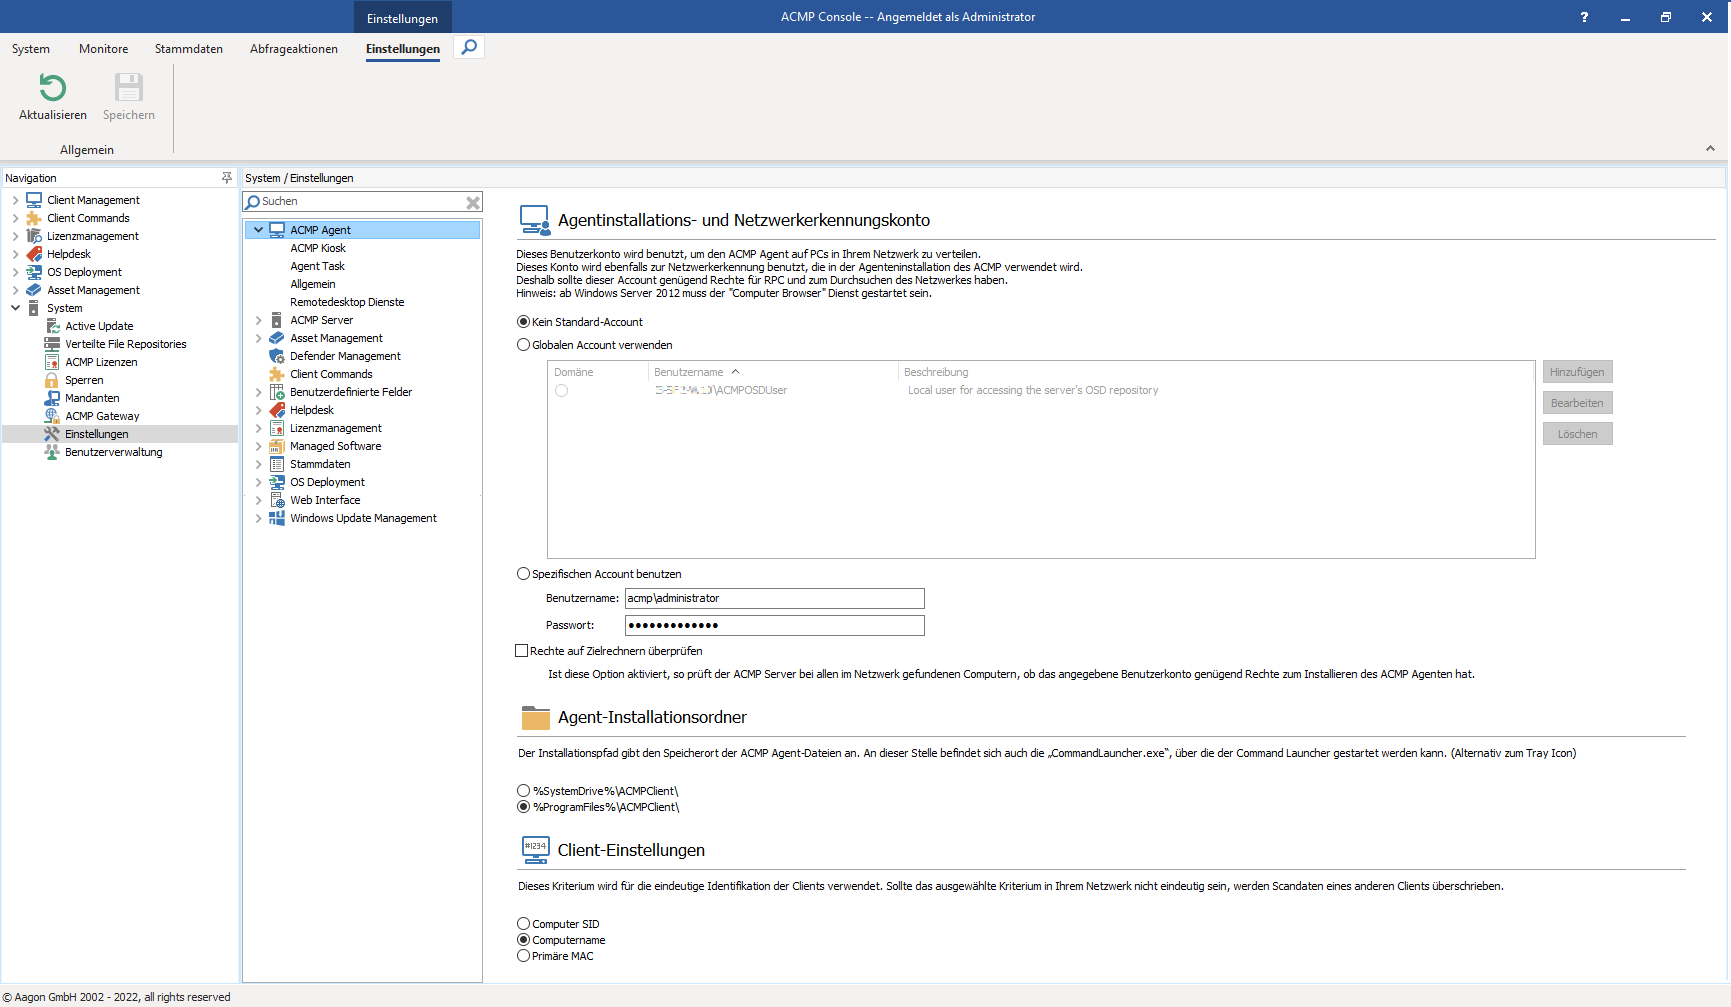Expand Helpdesk node in settings tree
The height and width of the screenshot is (1007, 1731).
pyautogui.click(x=258, y=410)
